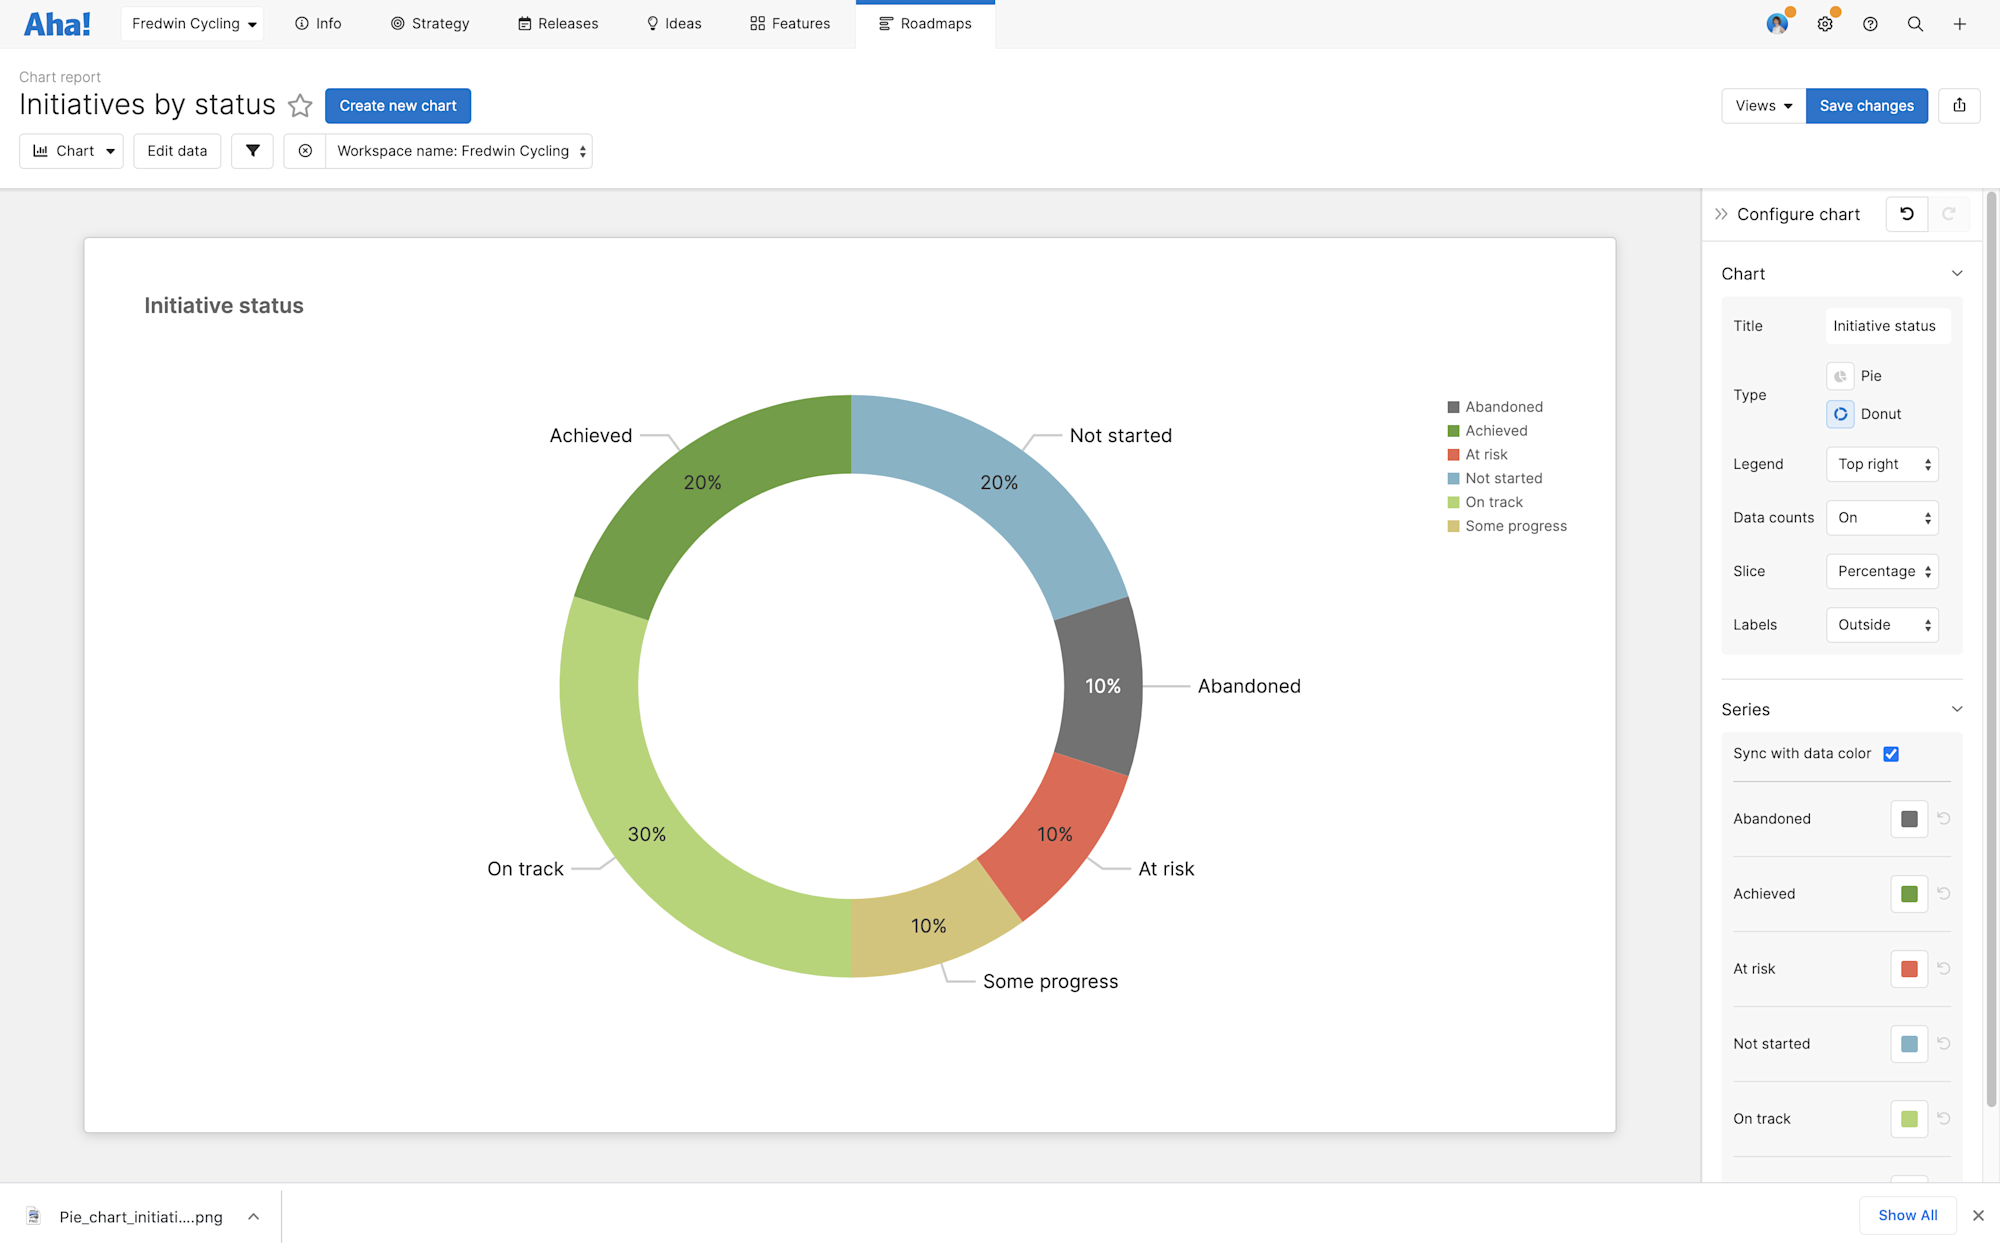This screenshot has height=1250, width=2000.
Task: Uncheck Sync with data color
Action: pyautogui.click(x=1891, y=754)
